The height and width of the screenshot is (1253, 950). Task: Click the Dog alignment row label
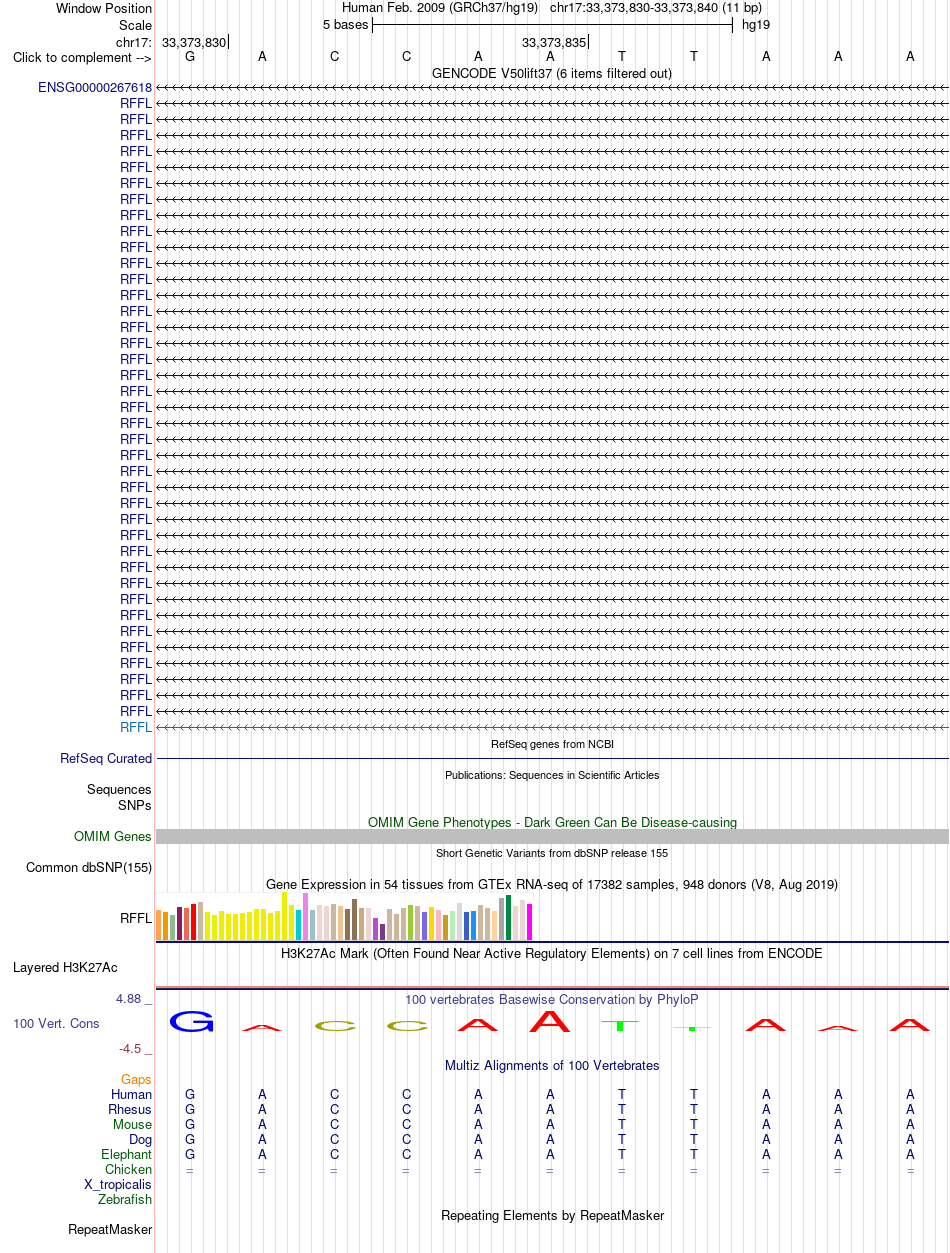141,1140
